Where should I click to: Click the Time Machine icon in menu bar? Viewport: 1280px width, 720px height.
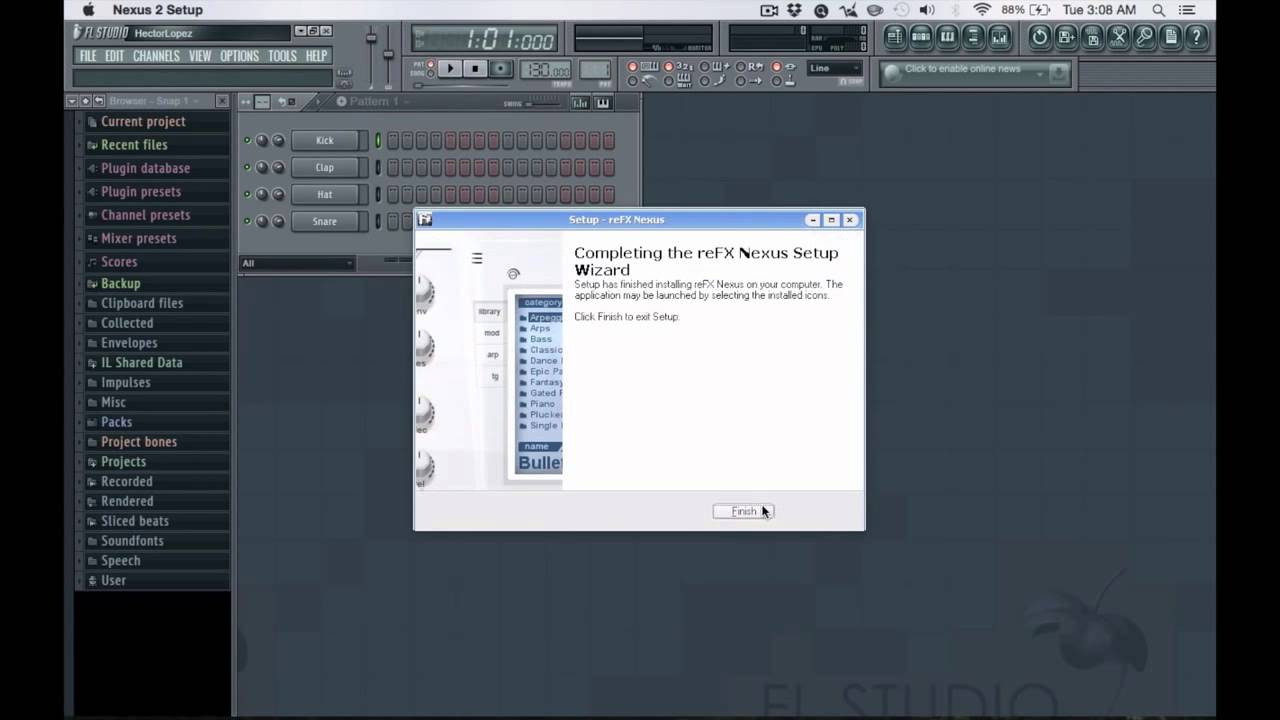coord(900,10)
